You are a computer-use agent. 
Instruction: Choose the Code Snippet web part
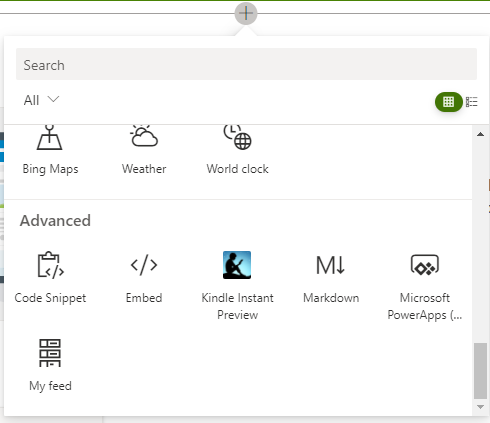[x=50, y=278]
